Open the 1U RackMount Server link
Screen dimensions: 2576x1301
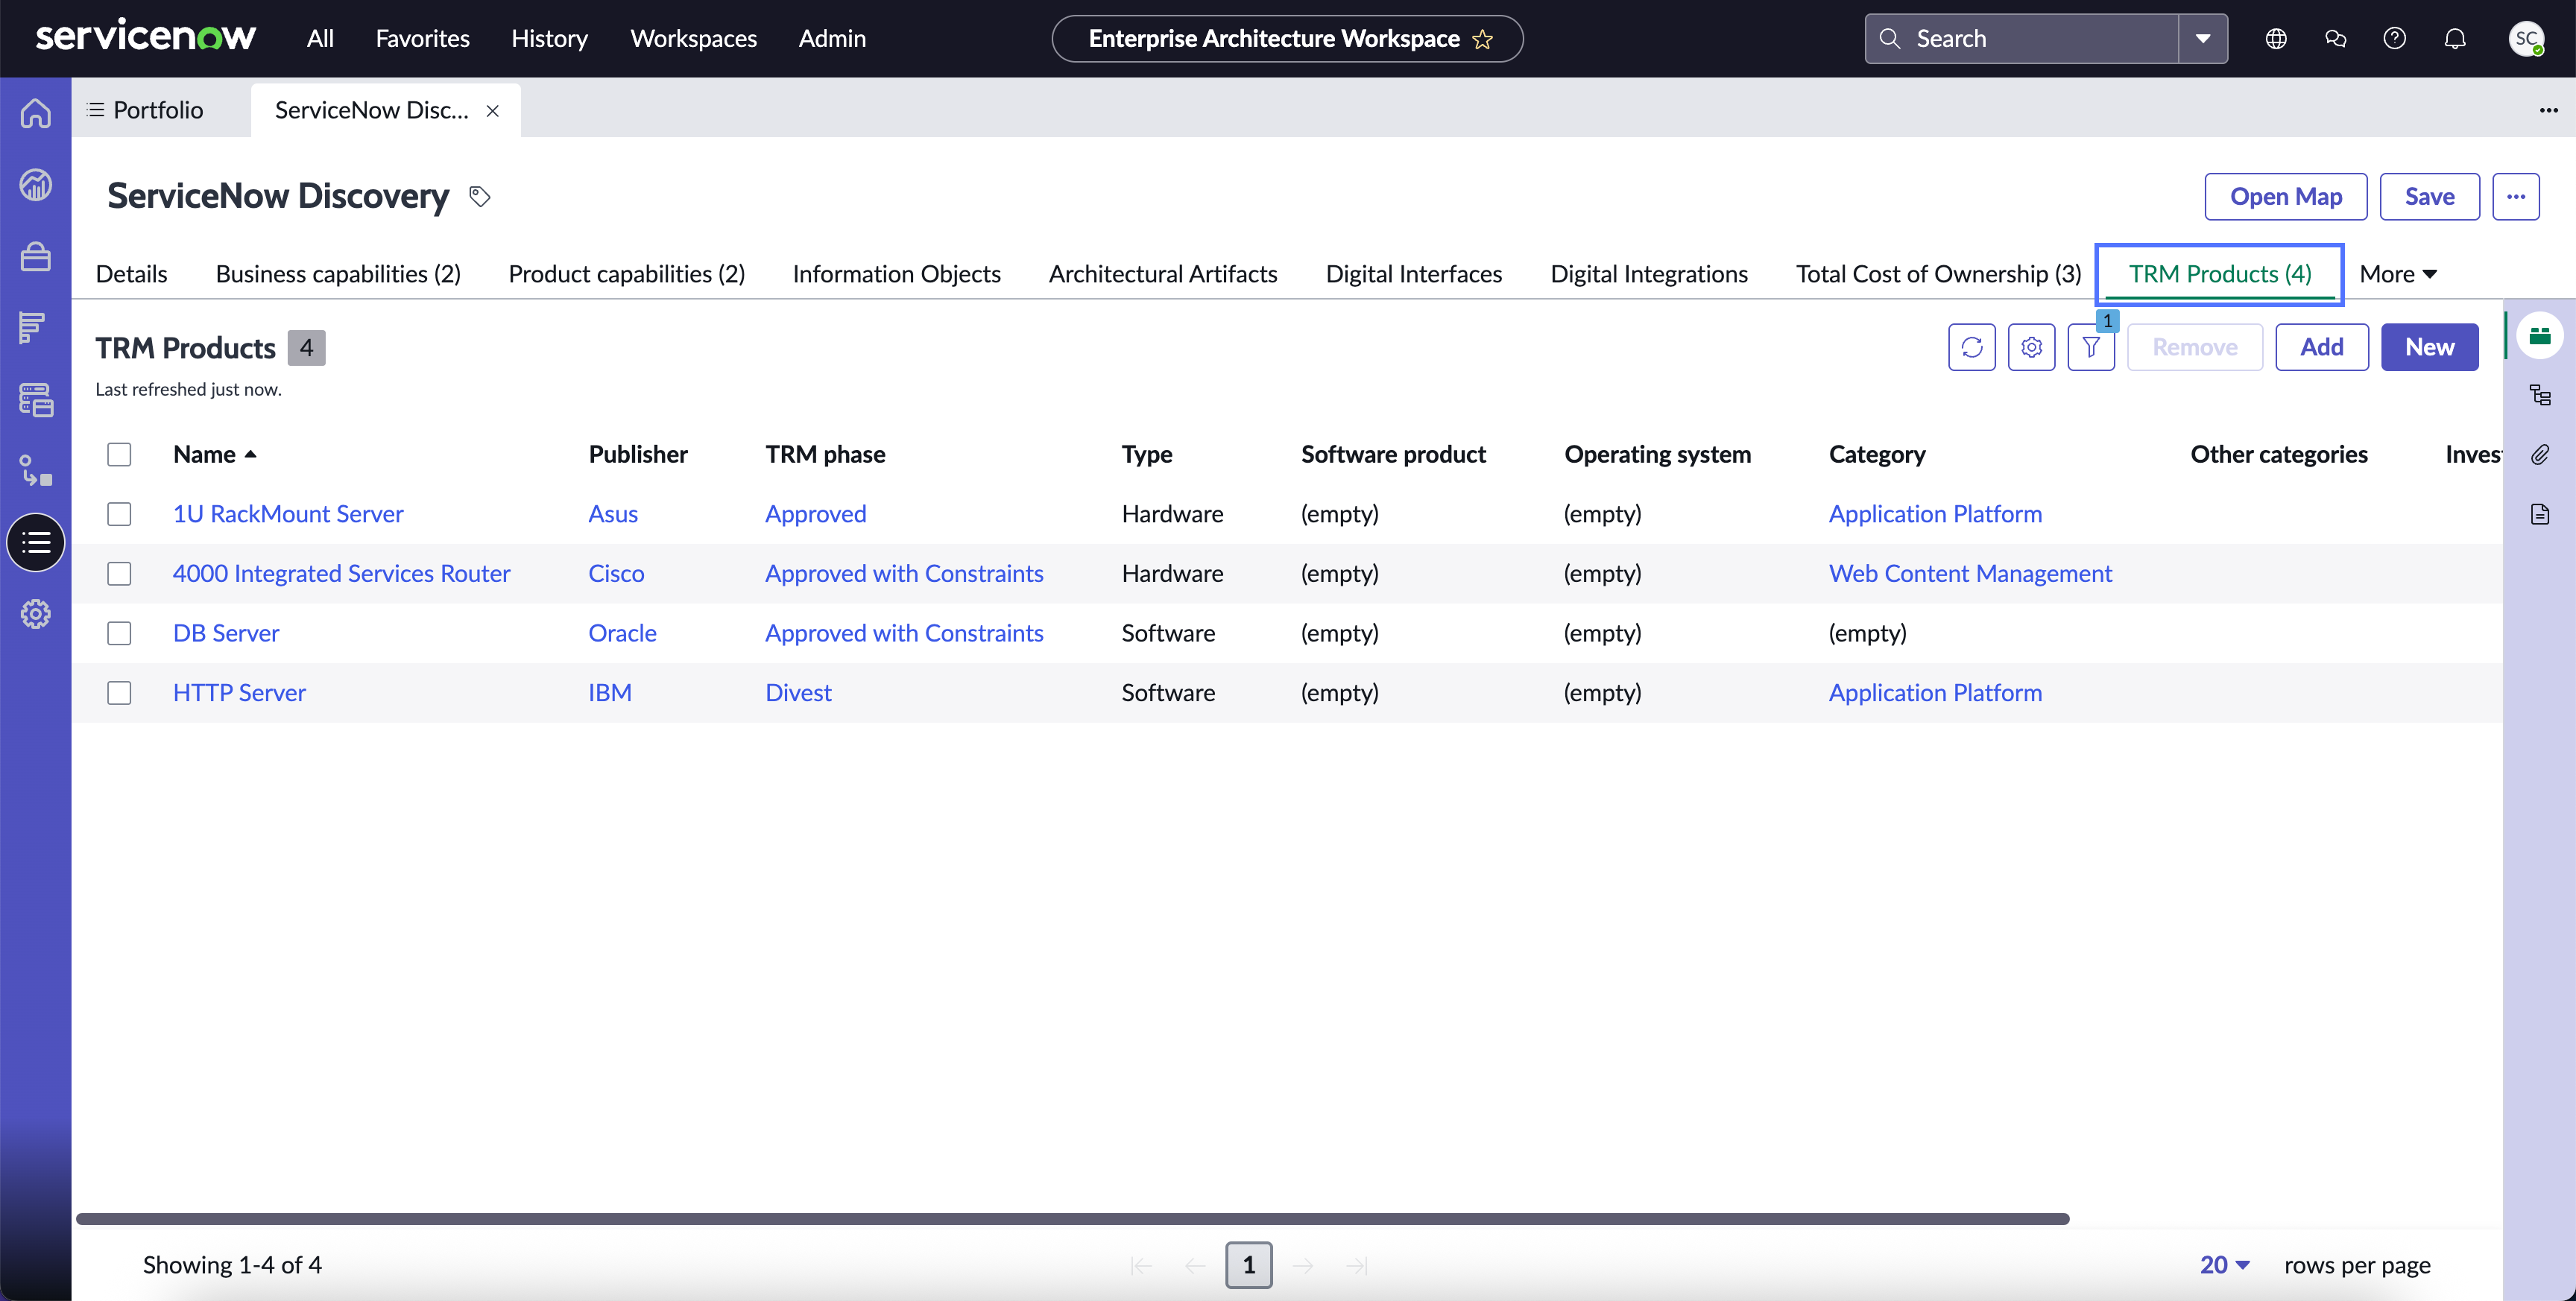[x=288, y=514]
